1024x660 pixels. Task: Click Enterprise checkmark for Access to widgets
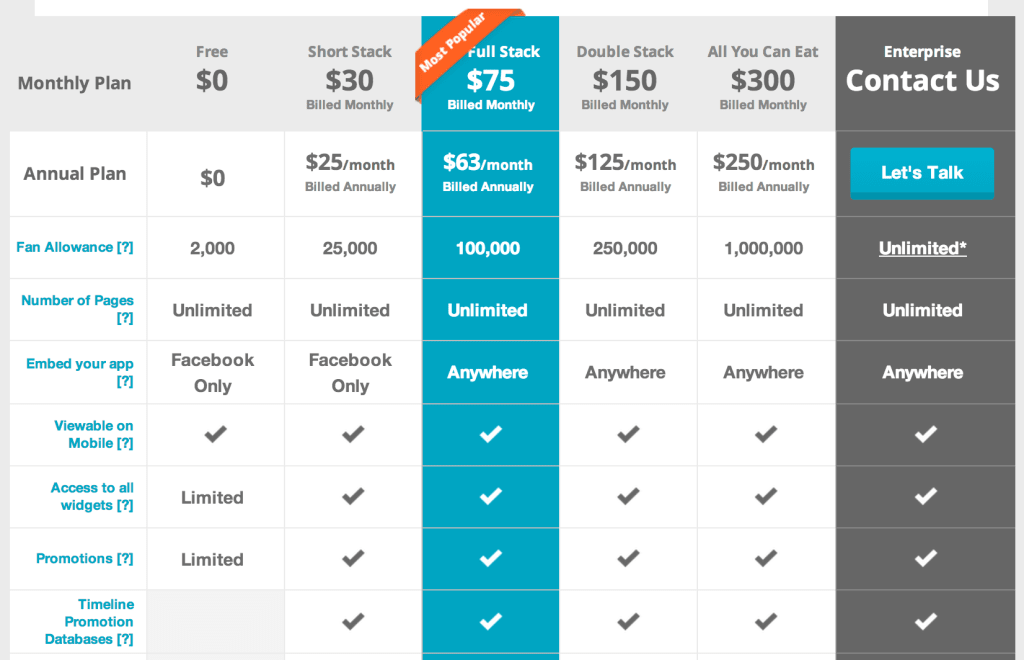click(926, 496)
